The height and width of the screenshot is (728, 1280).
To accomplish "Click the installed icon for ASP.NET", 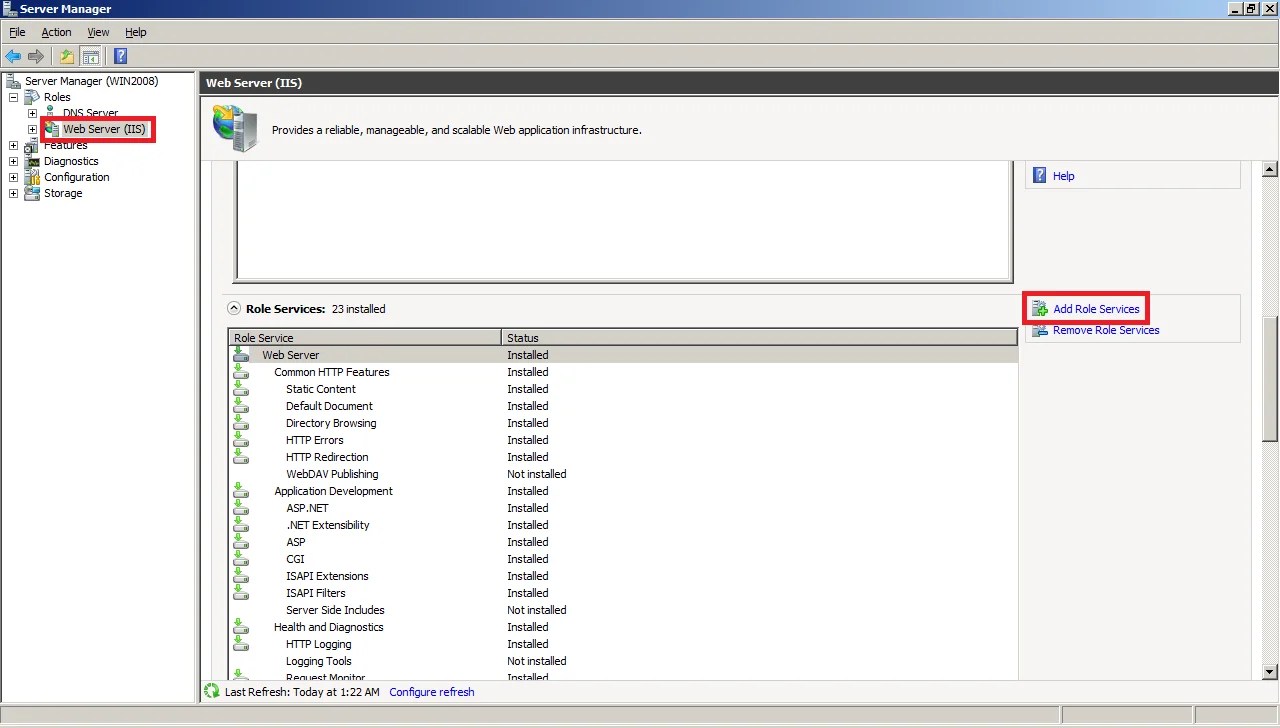I will pos(241,508).
